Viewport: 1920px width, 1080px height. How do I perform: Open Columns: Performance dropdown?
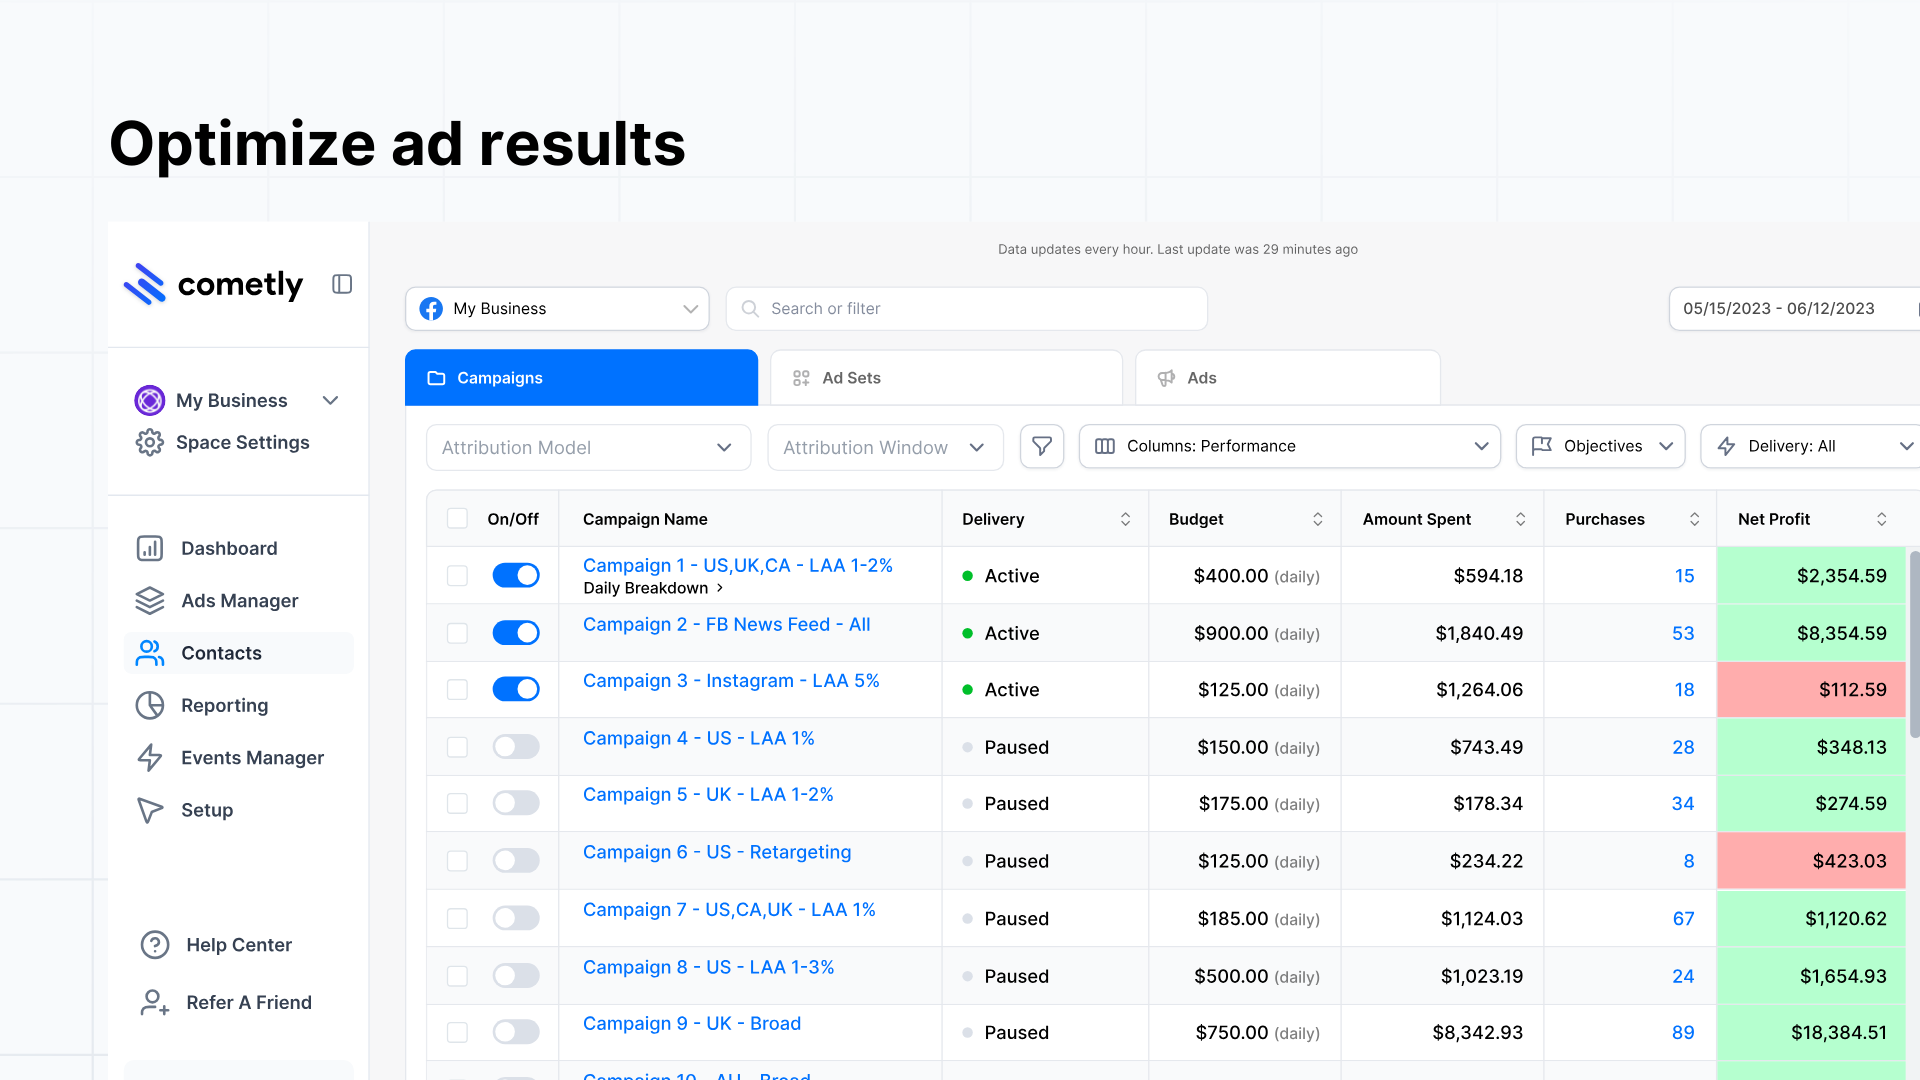(x=1290, y=446)
